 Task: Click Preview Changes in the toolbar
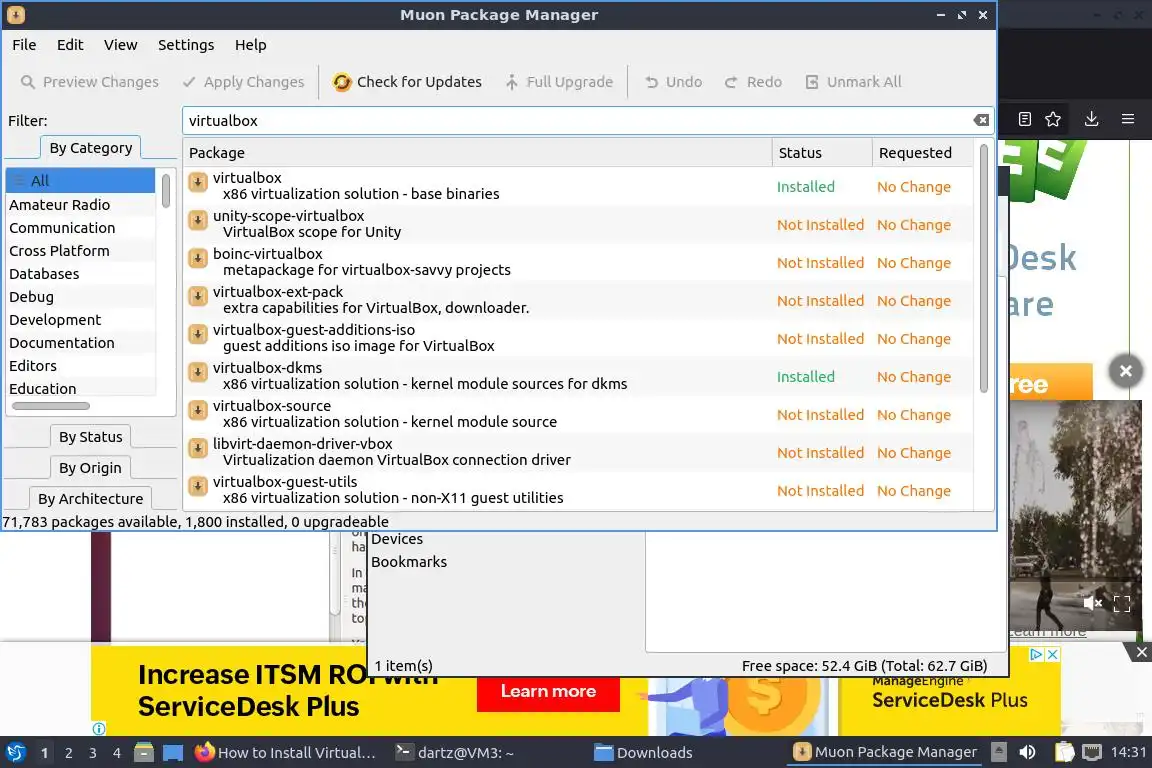tap(90, 82)
